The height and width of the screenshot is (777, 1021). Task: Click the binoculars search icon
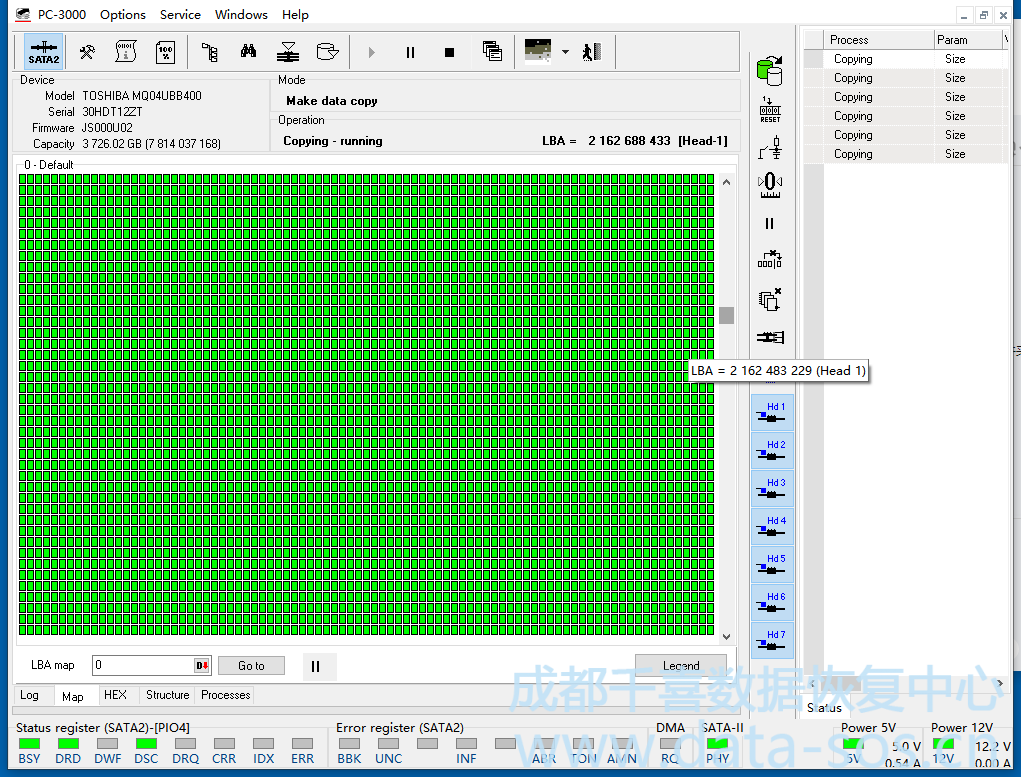pos(249,52)
